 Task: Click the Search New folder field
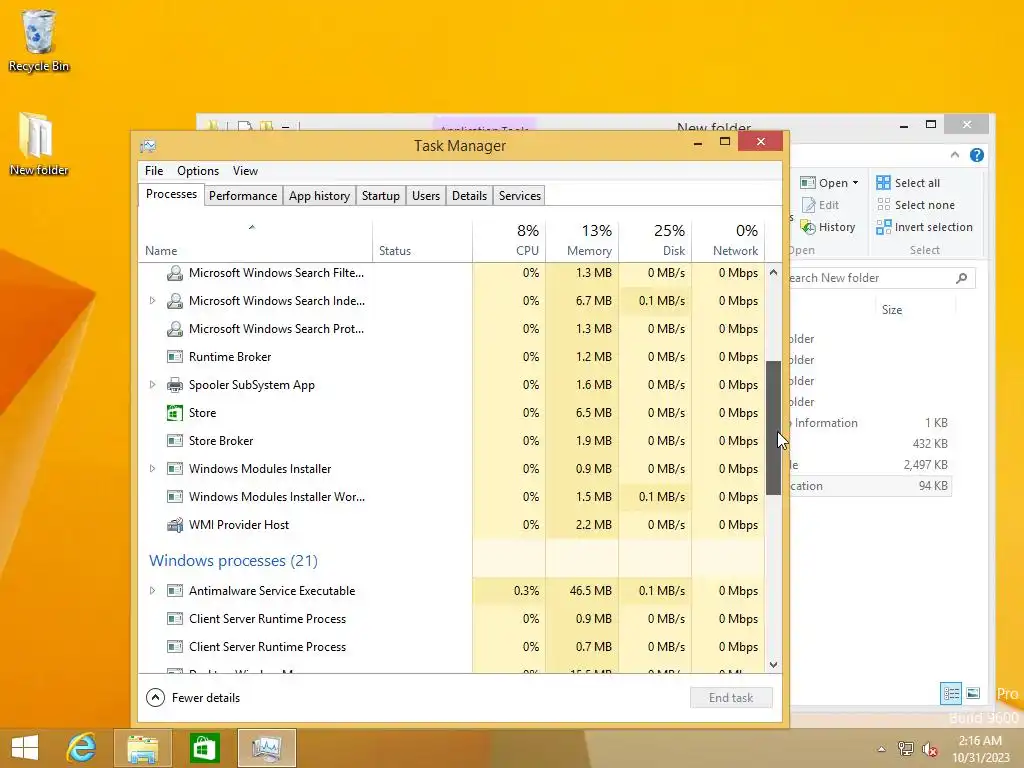click(x=882, y=278)
